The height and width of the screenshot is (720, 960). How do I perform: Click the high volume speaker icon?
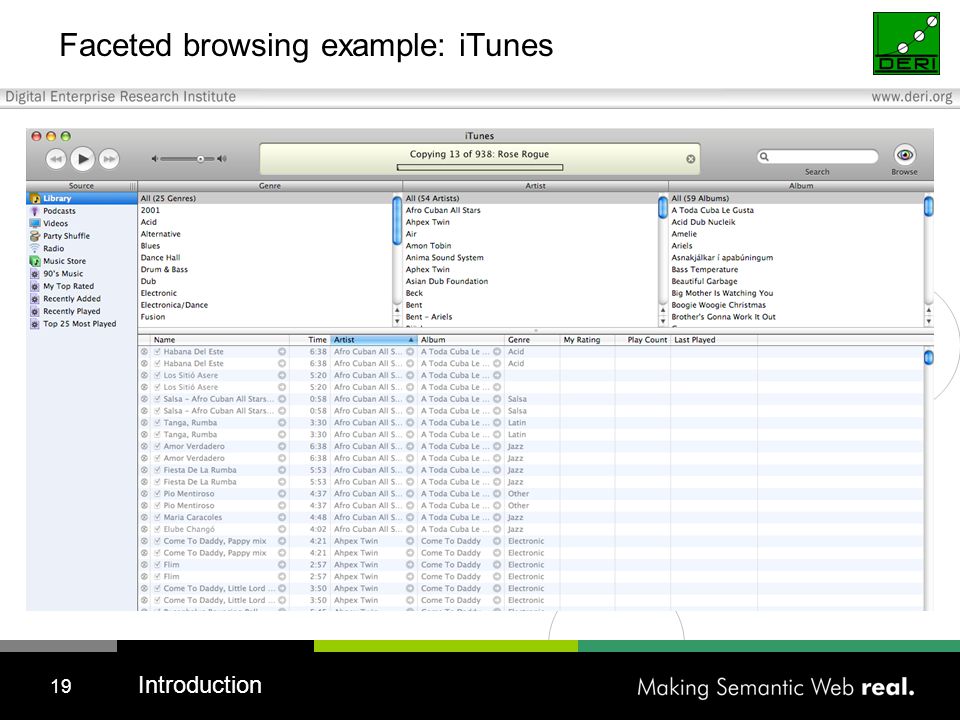[x=222, y=159]
